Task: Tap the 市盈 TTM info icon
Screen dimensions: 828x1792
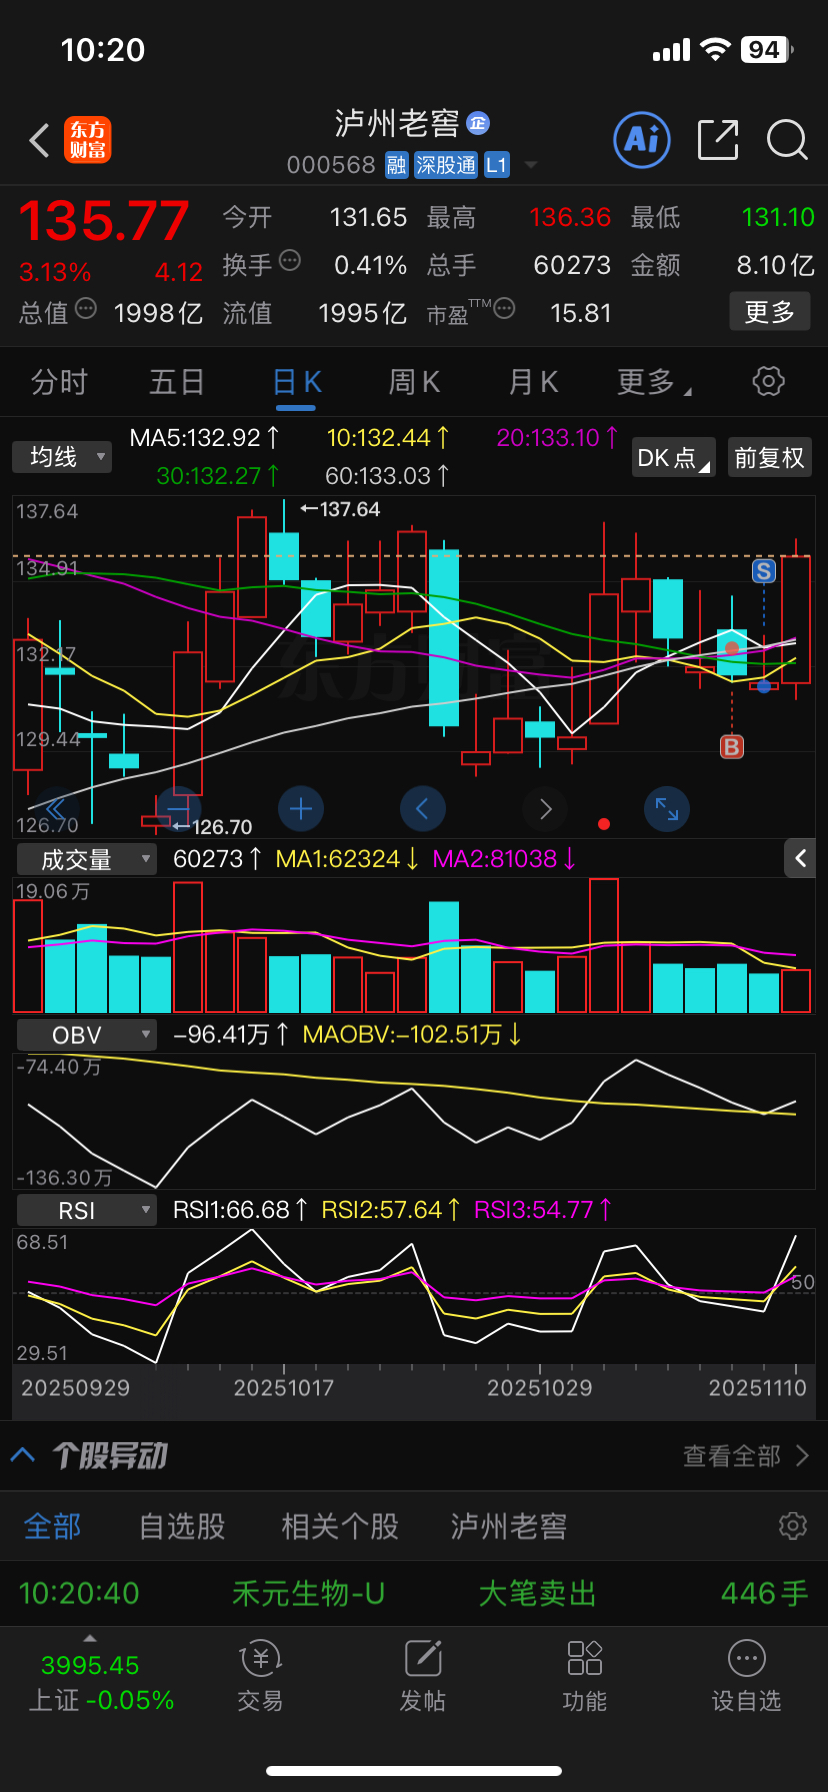Action: point(504,309)
